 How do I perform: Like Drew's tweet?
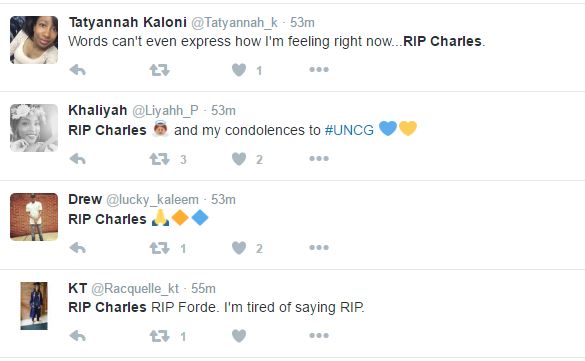[239, 248]
